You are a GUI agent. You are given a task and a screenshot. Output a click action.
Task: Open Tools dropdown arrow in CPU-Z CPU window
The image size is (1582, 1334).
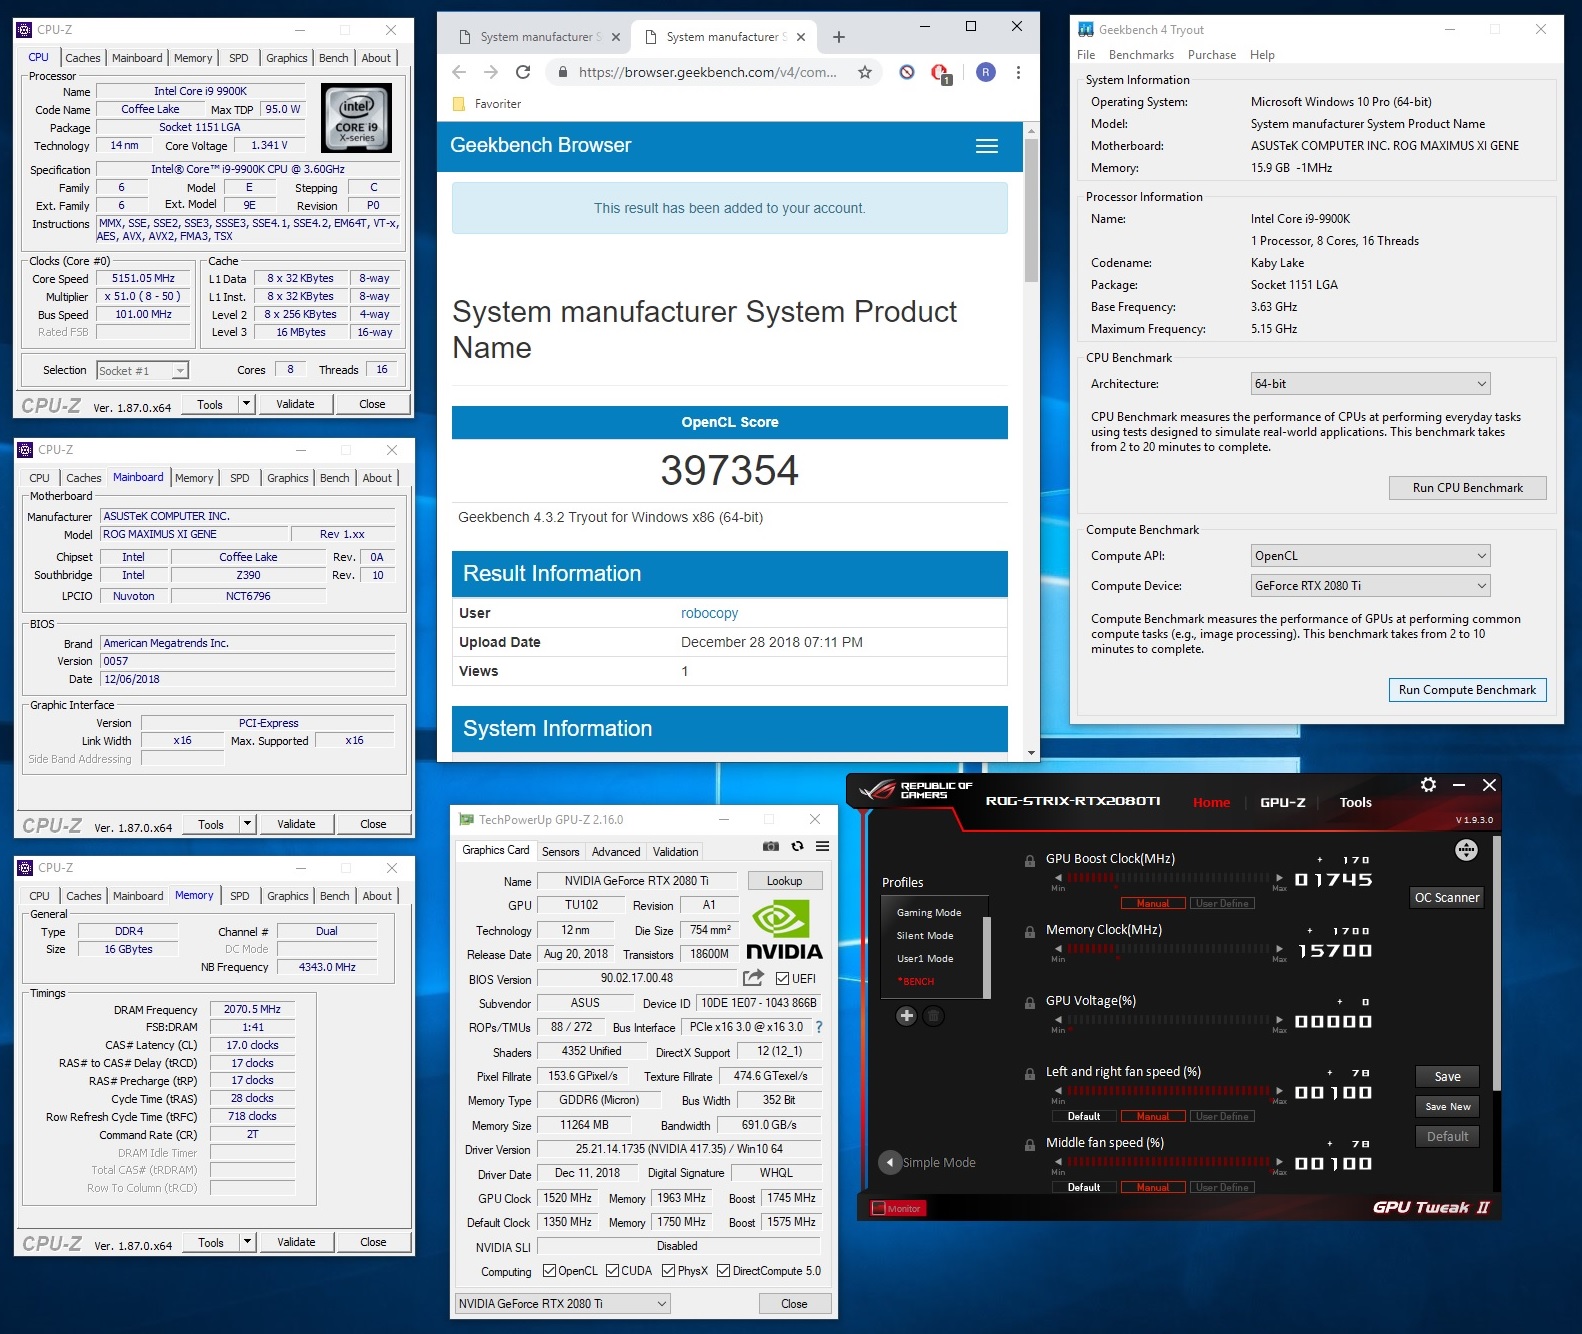pyautogui.click(x=246, y=404)
